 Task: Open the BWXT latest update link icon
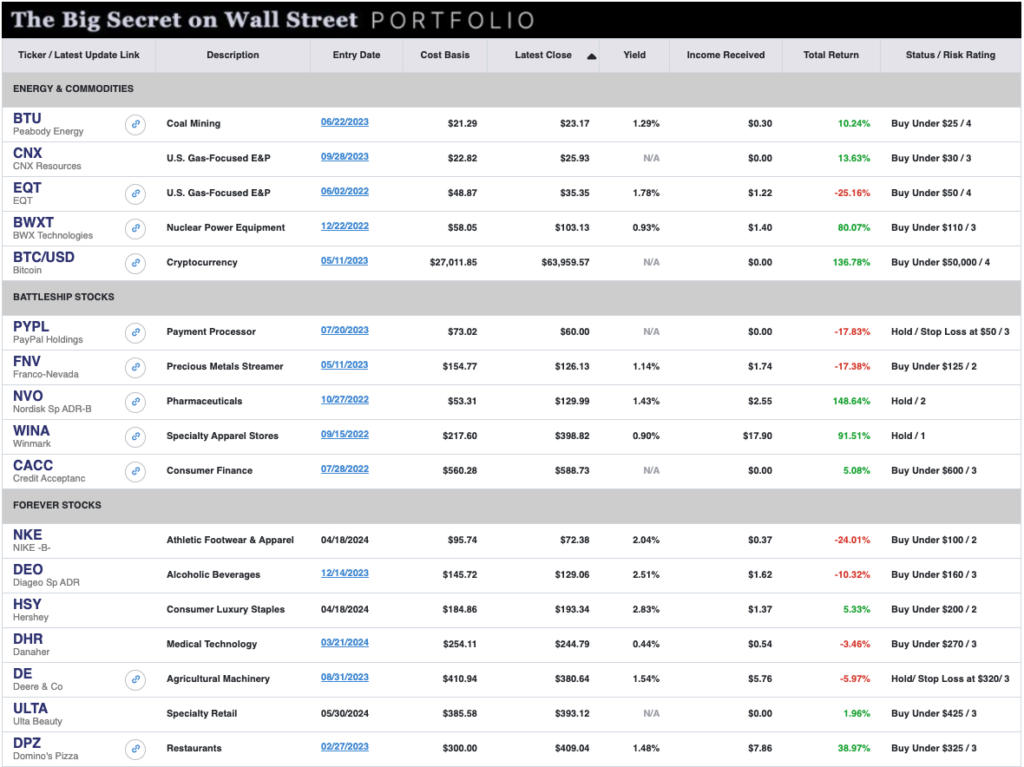[135, 228]
